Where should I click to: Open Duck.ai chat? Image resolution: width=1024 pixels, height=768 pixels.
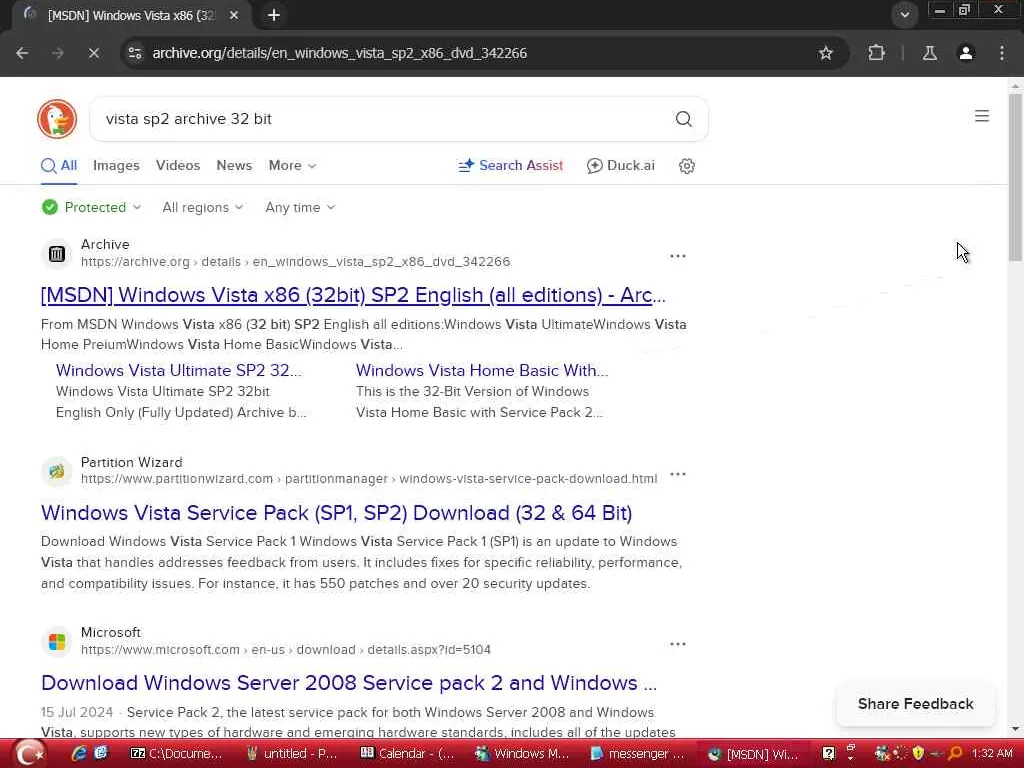[620, 166]
